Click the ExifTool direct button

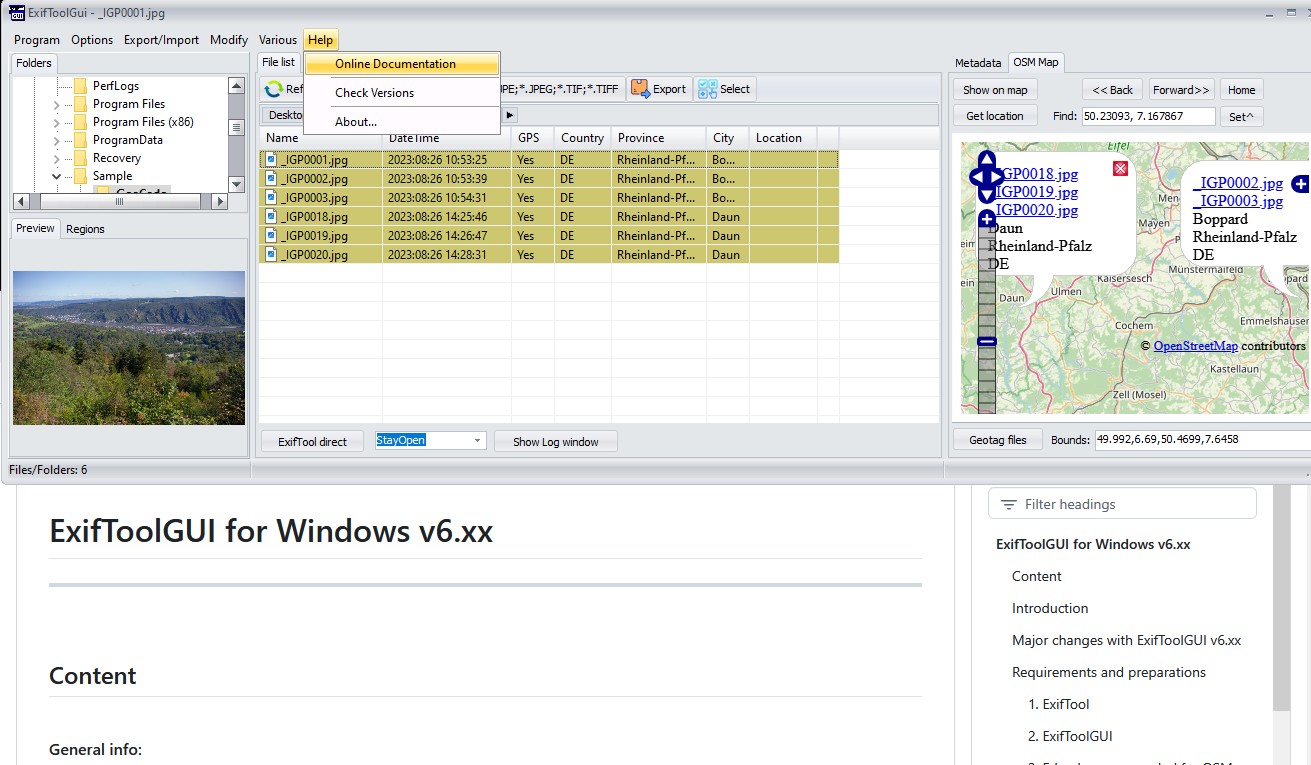[x=312, y=442]
